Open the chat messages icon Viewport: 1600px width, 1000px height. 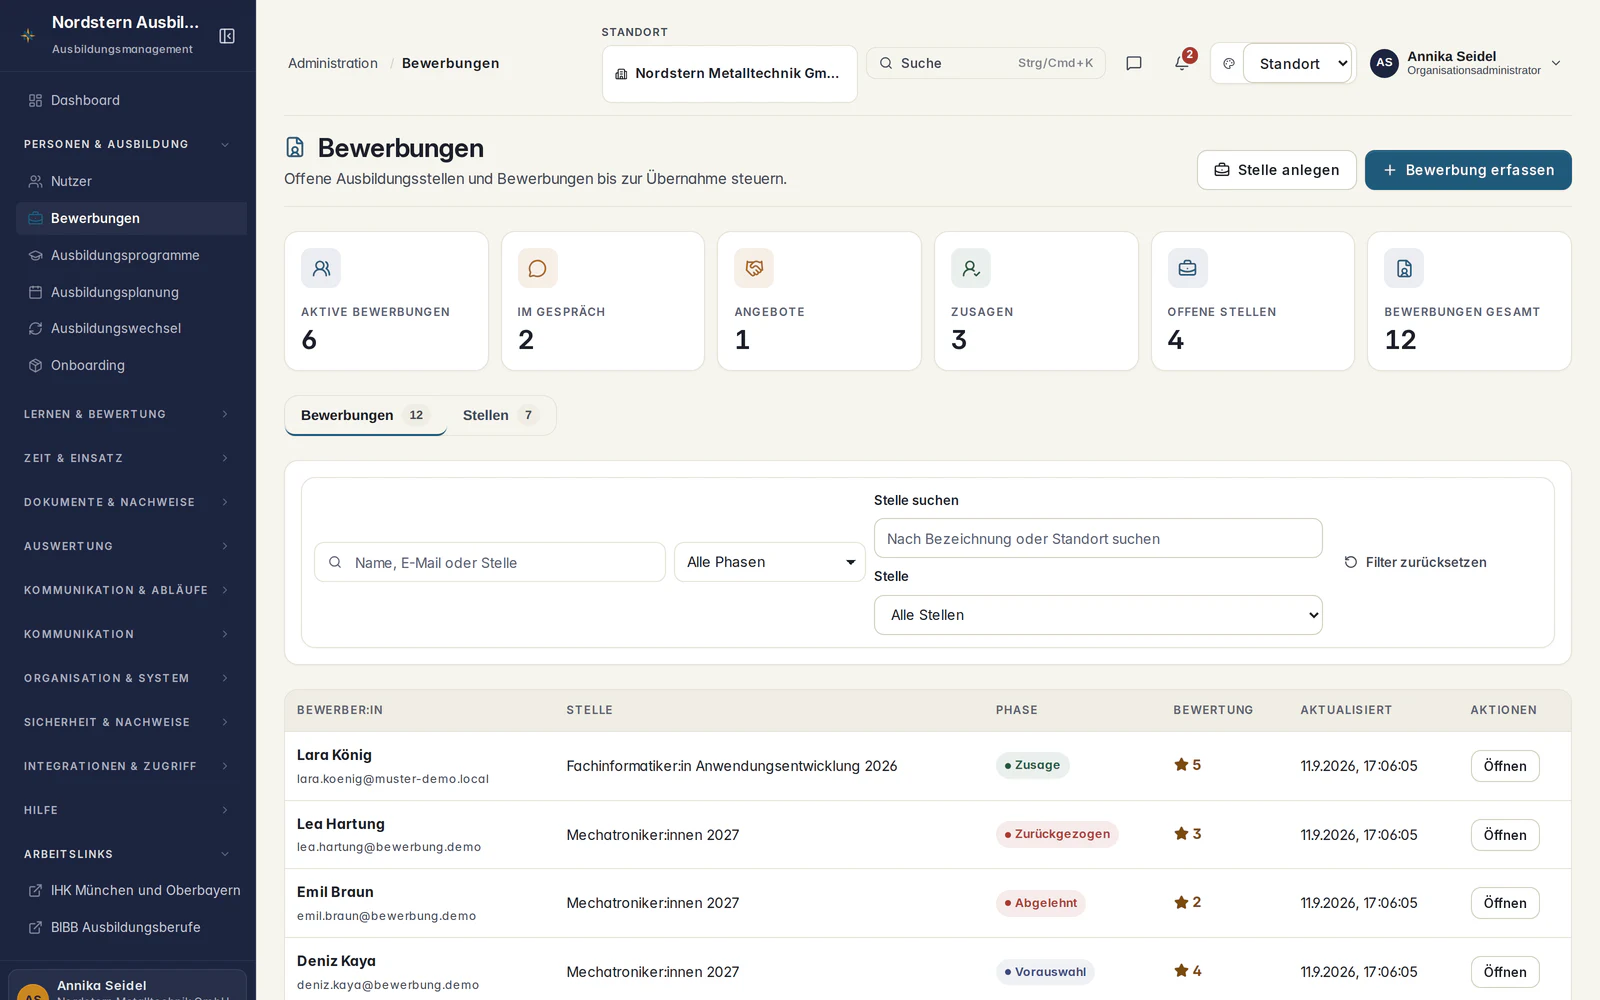click(1134, 63)
